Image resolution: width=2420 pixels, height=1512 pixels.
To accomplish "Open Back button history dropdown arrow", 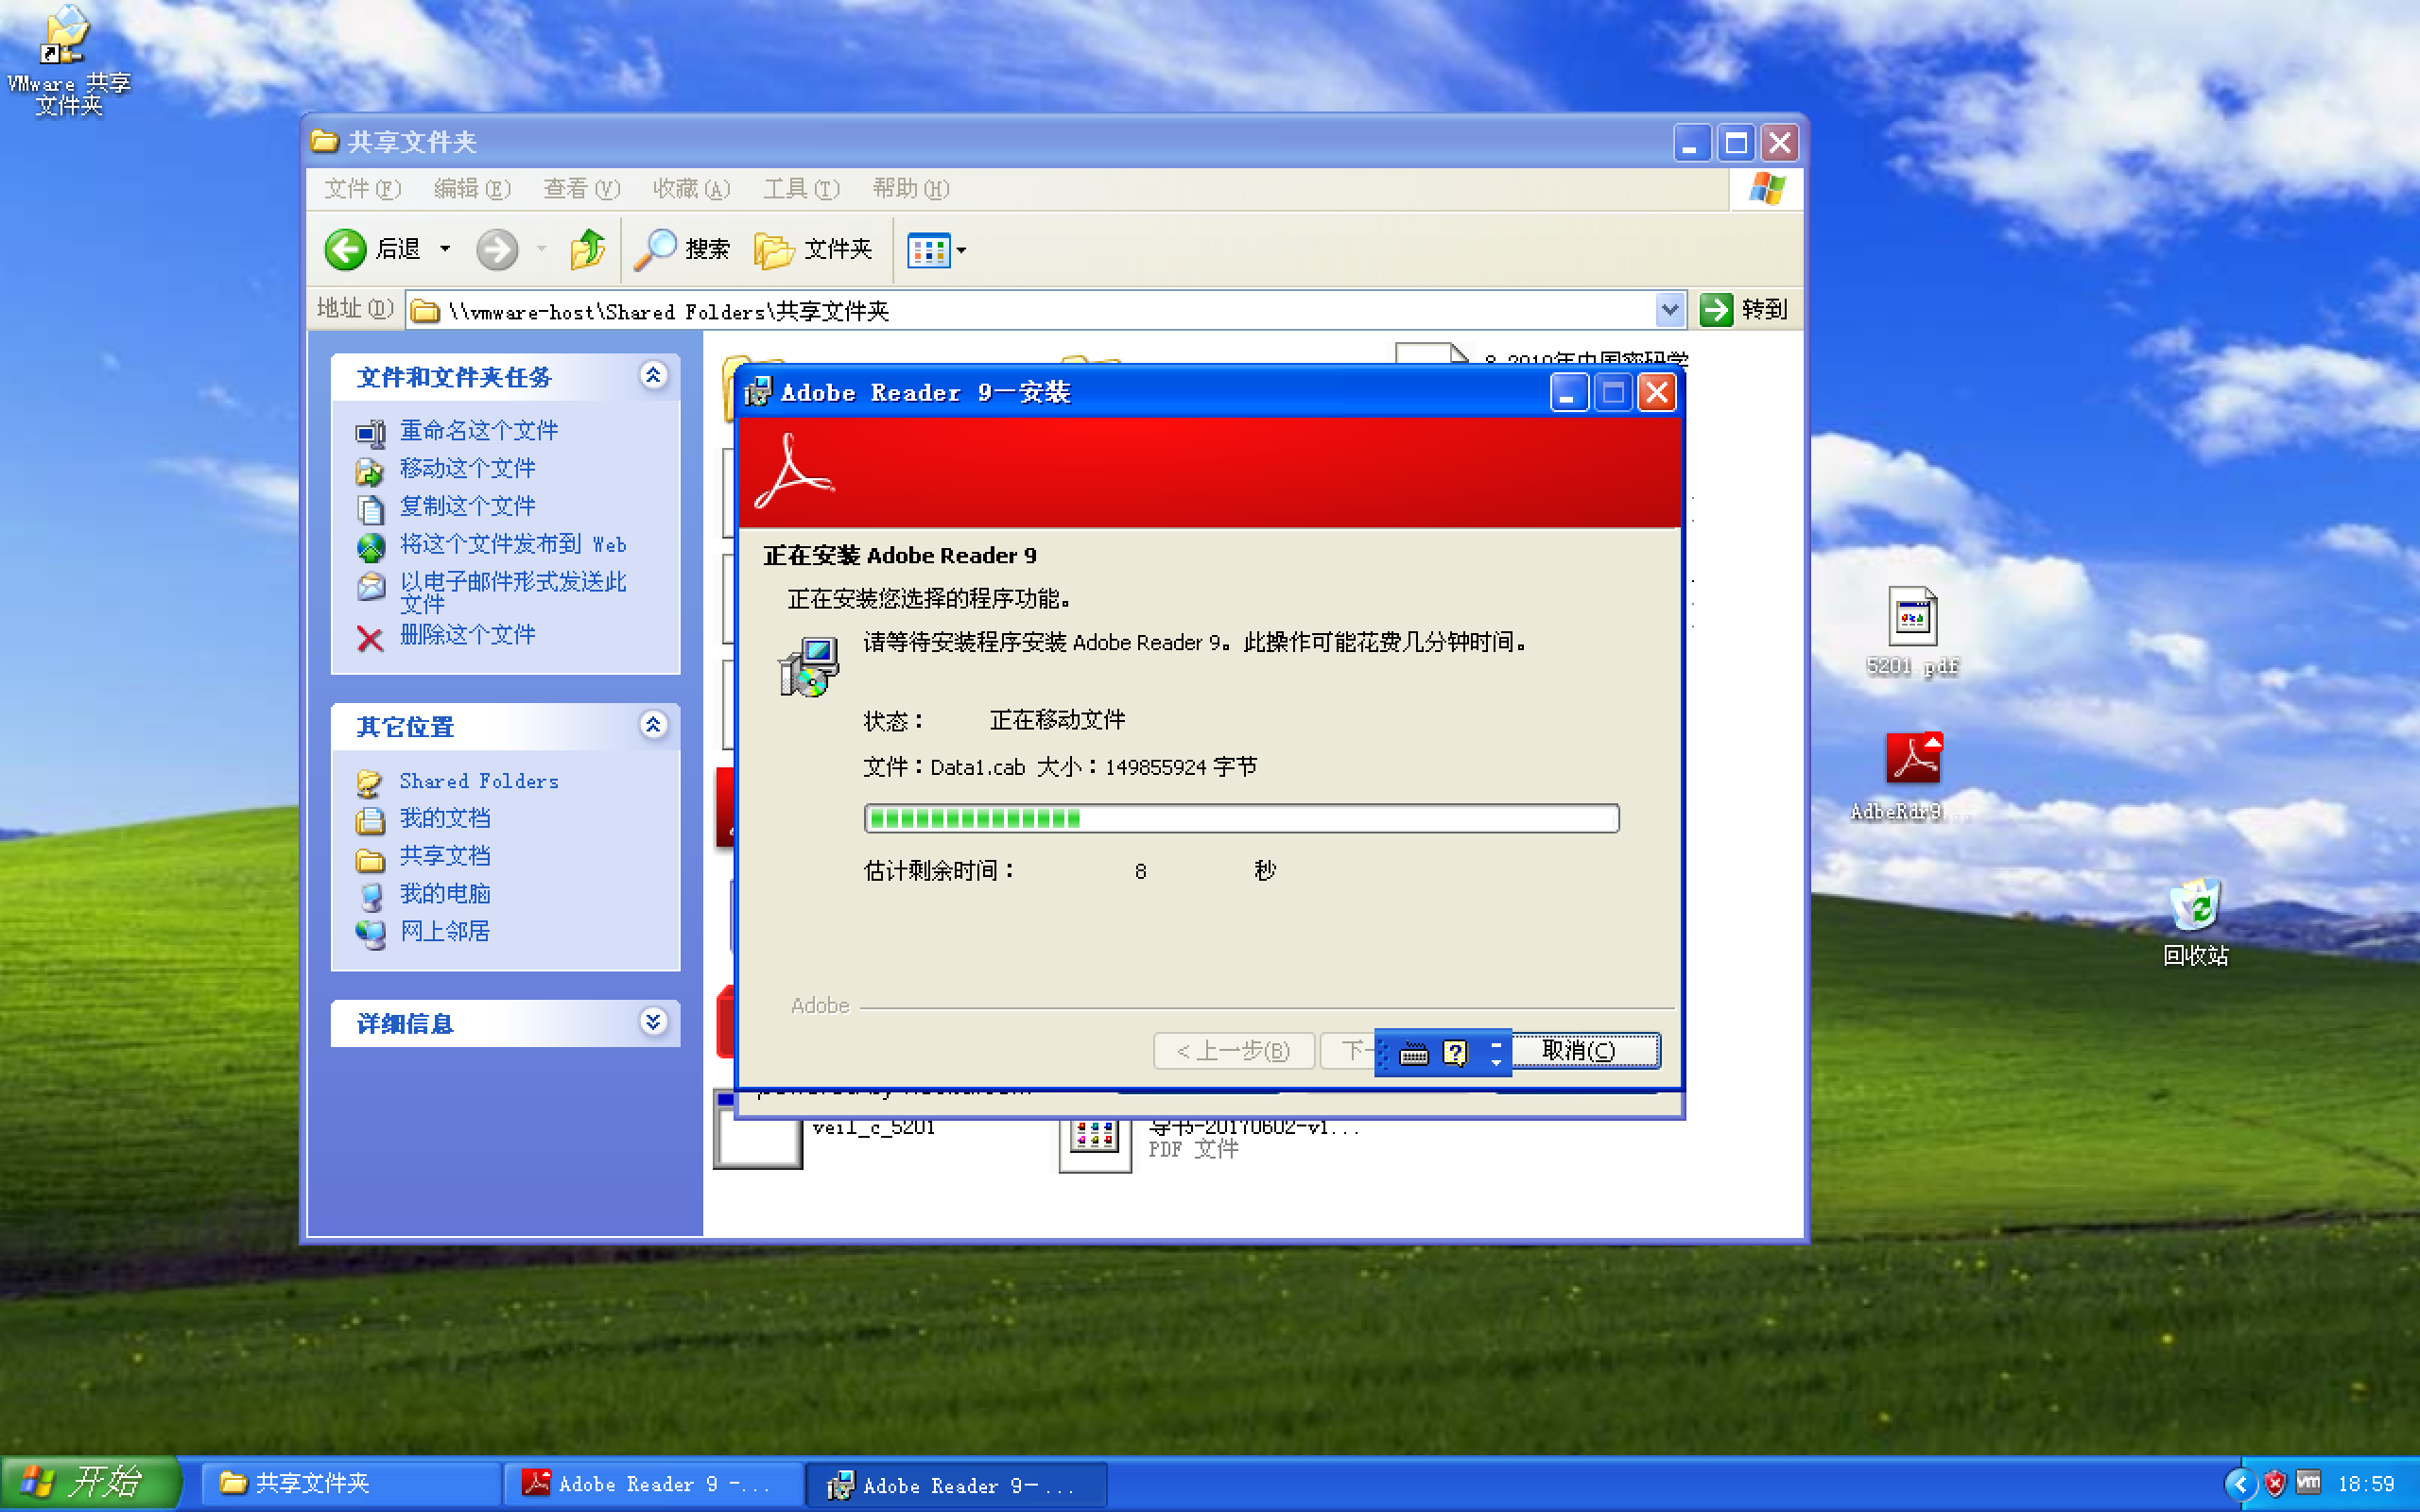I will tap(445, 249).
